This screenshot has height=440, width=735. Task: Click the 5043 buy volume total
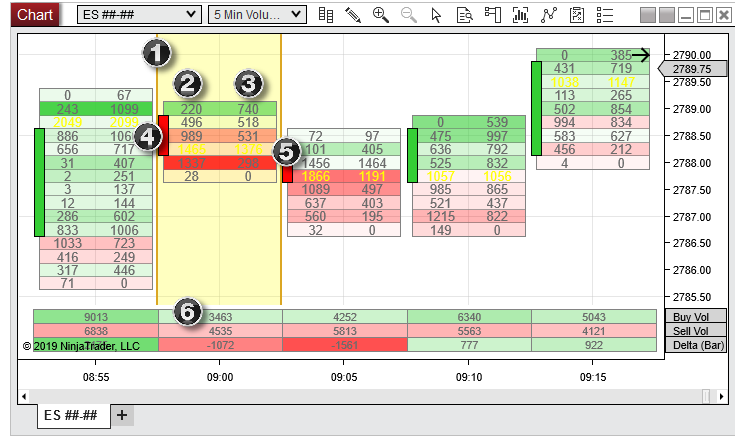(594, 317)
